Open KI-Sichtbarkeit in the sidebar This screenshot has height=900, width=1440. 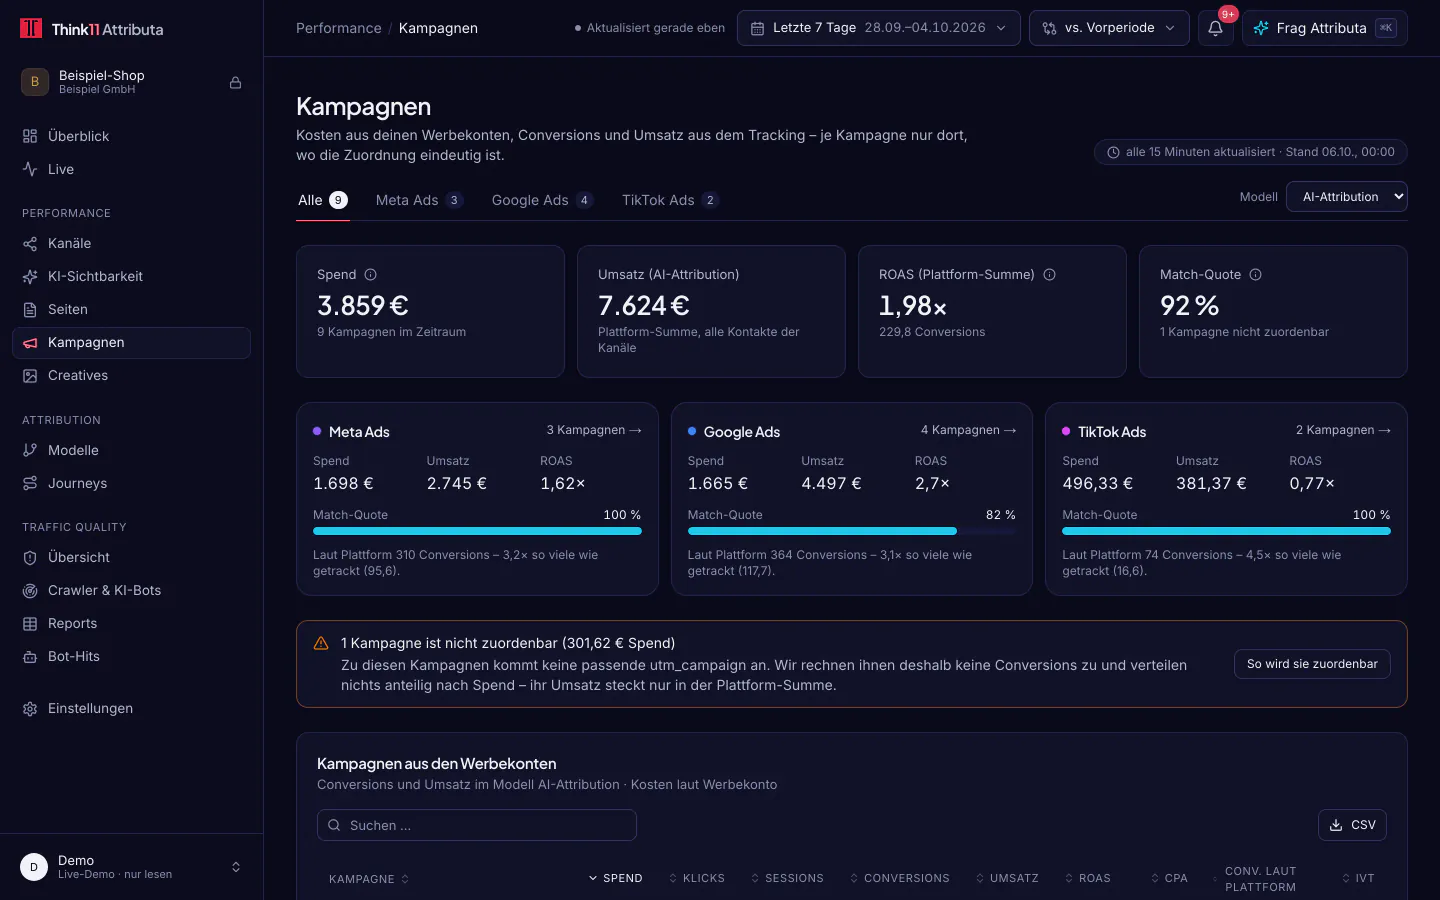pyautogui.click(x=131, y=276)
